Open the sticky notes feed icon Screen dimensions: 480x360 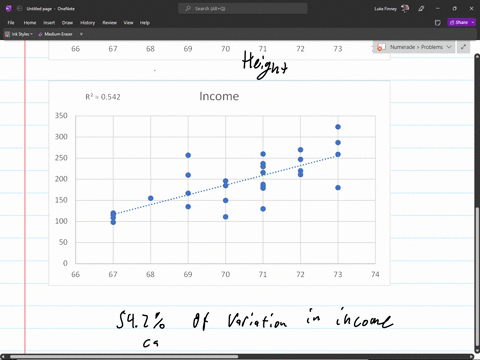[x=438, y=23]
